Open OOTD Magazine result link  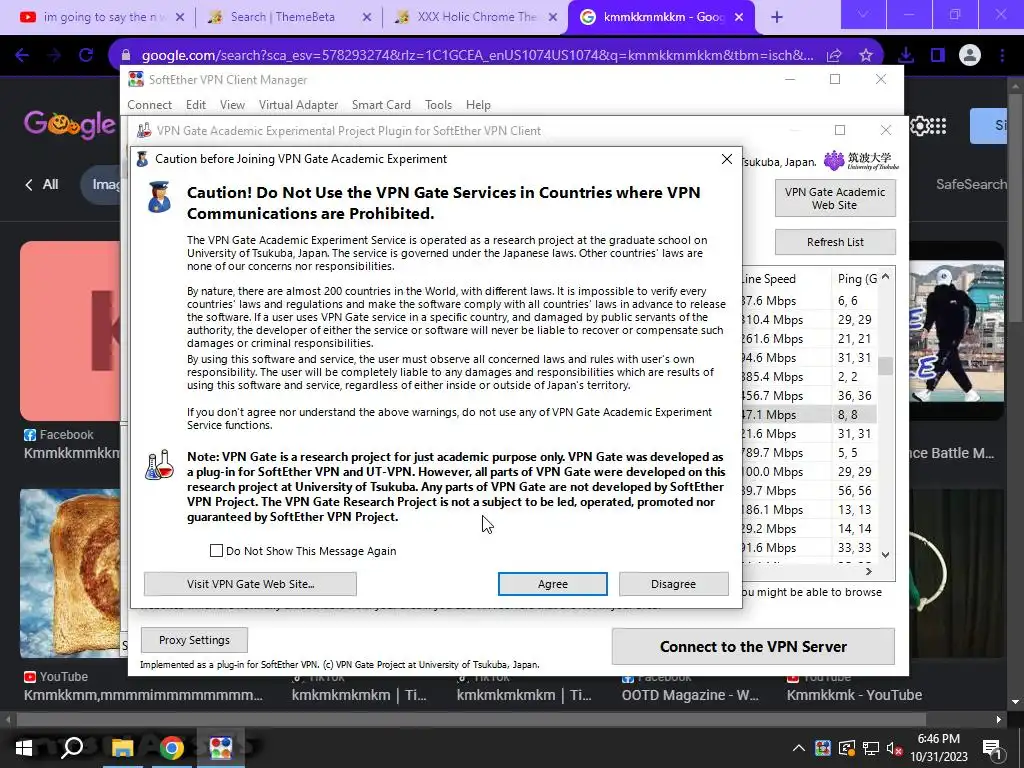690,695
